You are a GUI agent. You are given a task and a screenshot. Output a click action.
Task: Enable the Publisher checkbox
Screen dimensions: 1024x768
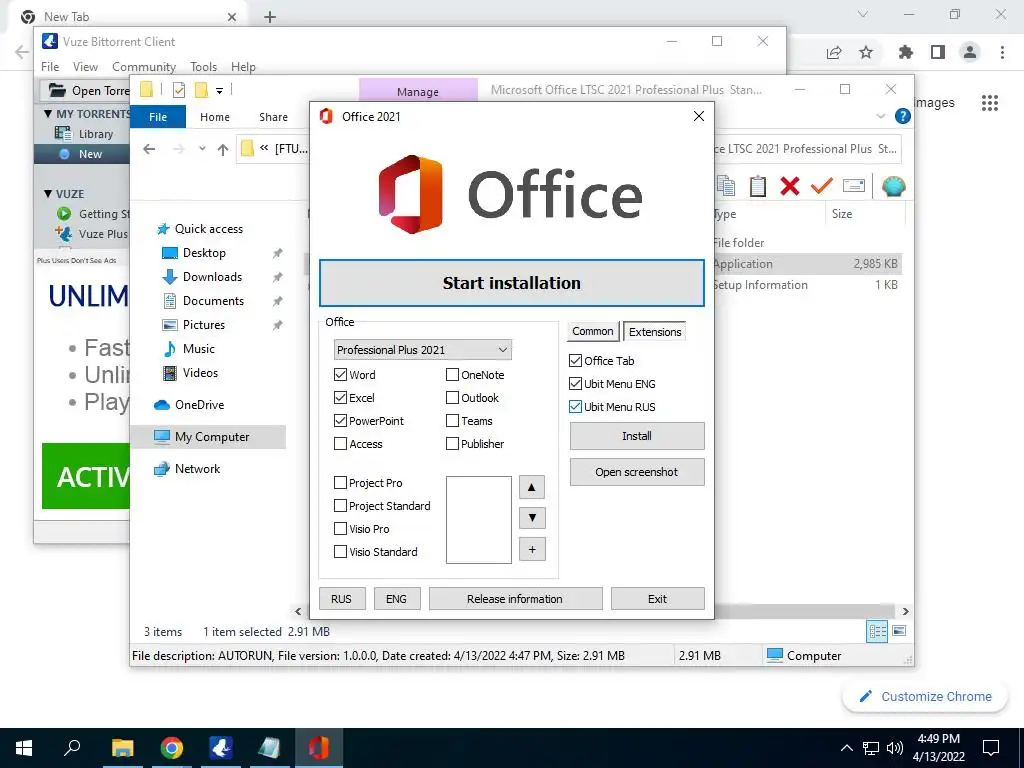point(452,444)
